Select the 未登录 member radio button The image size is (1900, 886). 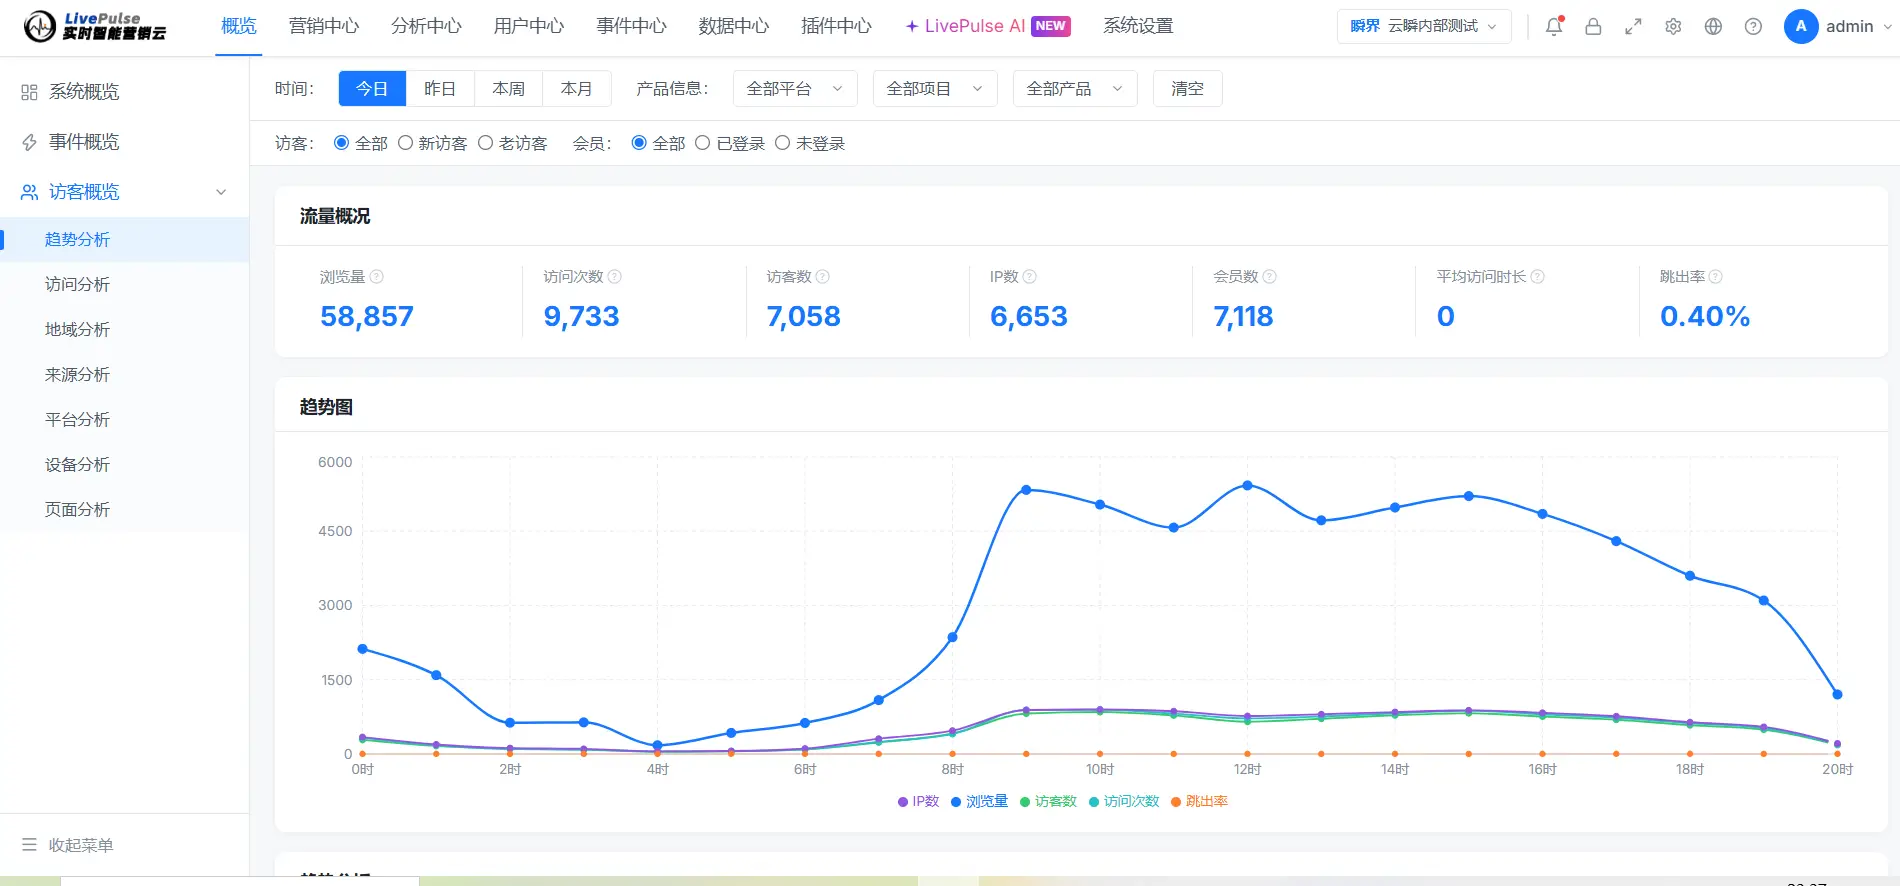coord(783,143)
